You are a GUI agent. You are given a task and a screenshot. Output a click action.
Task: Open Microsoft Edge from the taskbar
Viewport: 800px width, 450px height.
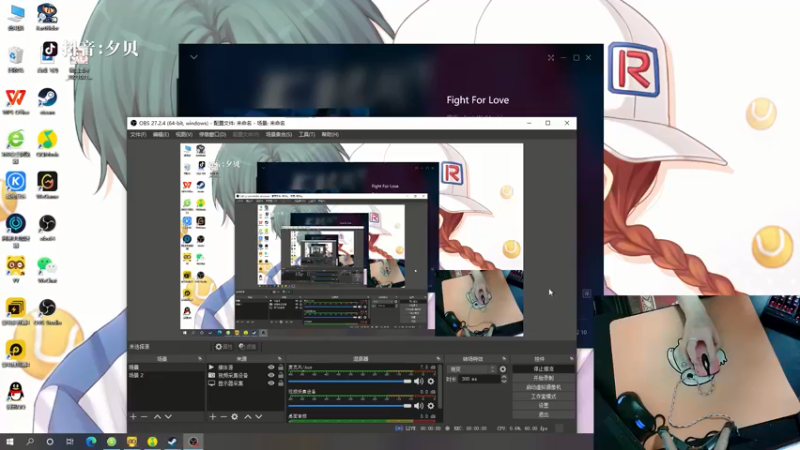tap(91, 441)
